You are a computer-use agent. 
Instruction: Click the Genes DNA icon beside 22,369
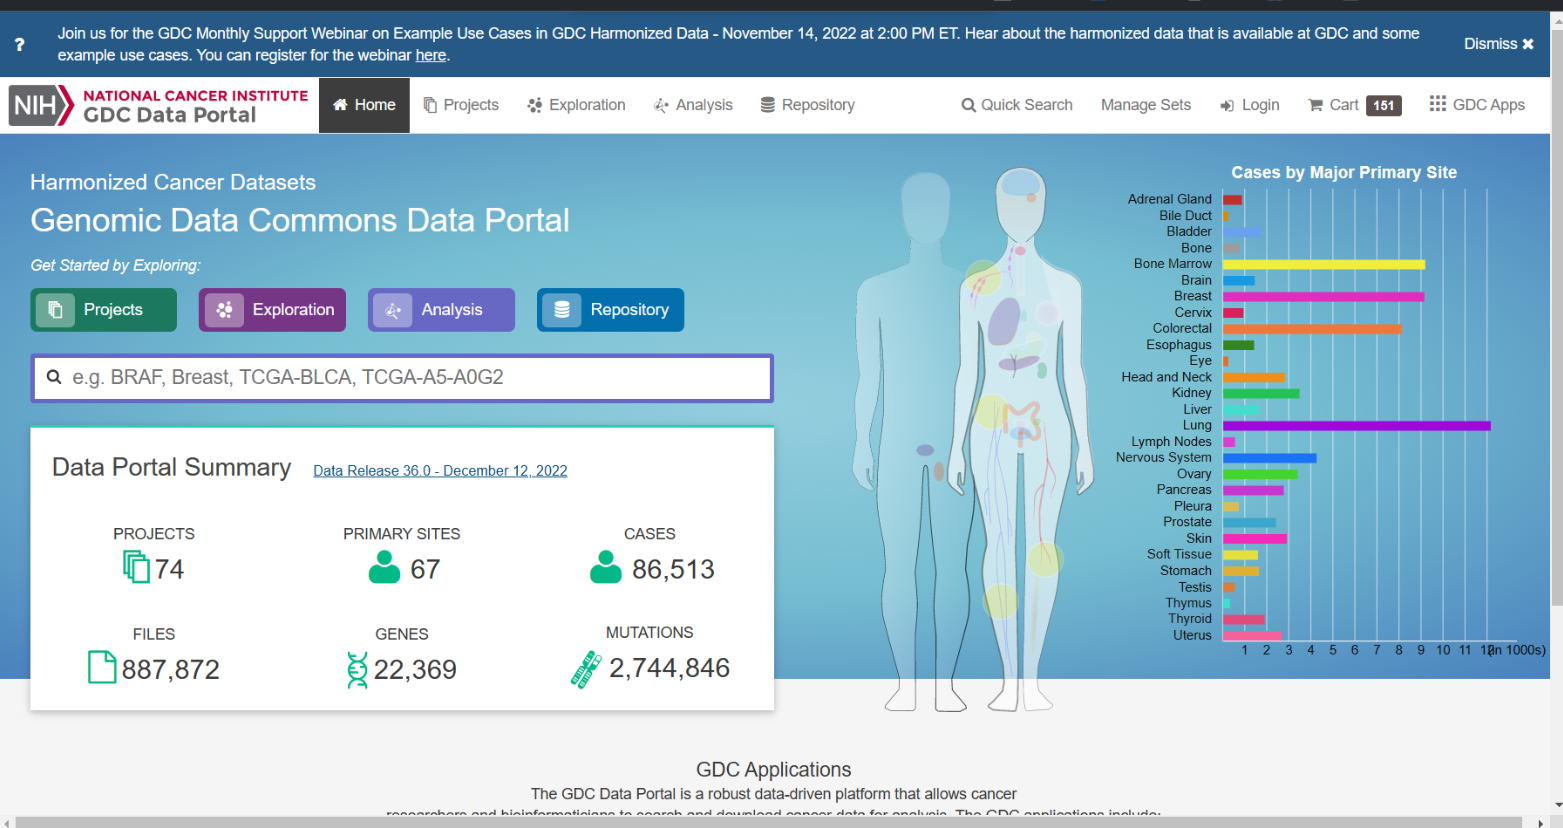click(x=357, y=670)
